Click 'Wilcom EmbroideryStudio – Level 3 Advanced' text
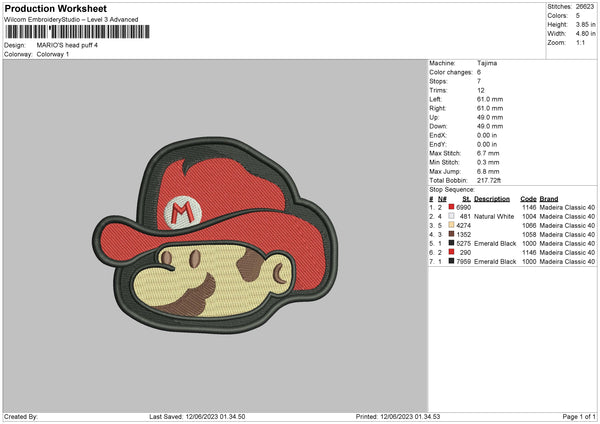The image size is (600, 424). click(71, 20)
